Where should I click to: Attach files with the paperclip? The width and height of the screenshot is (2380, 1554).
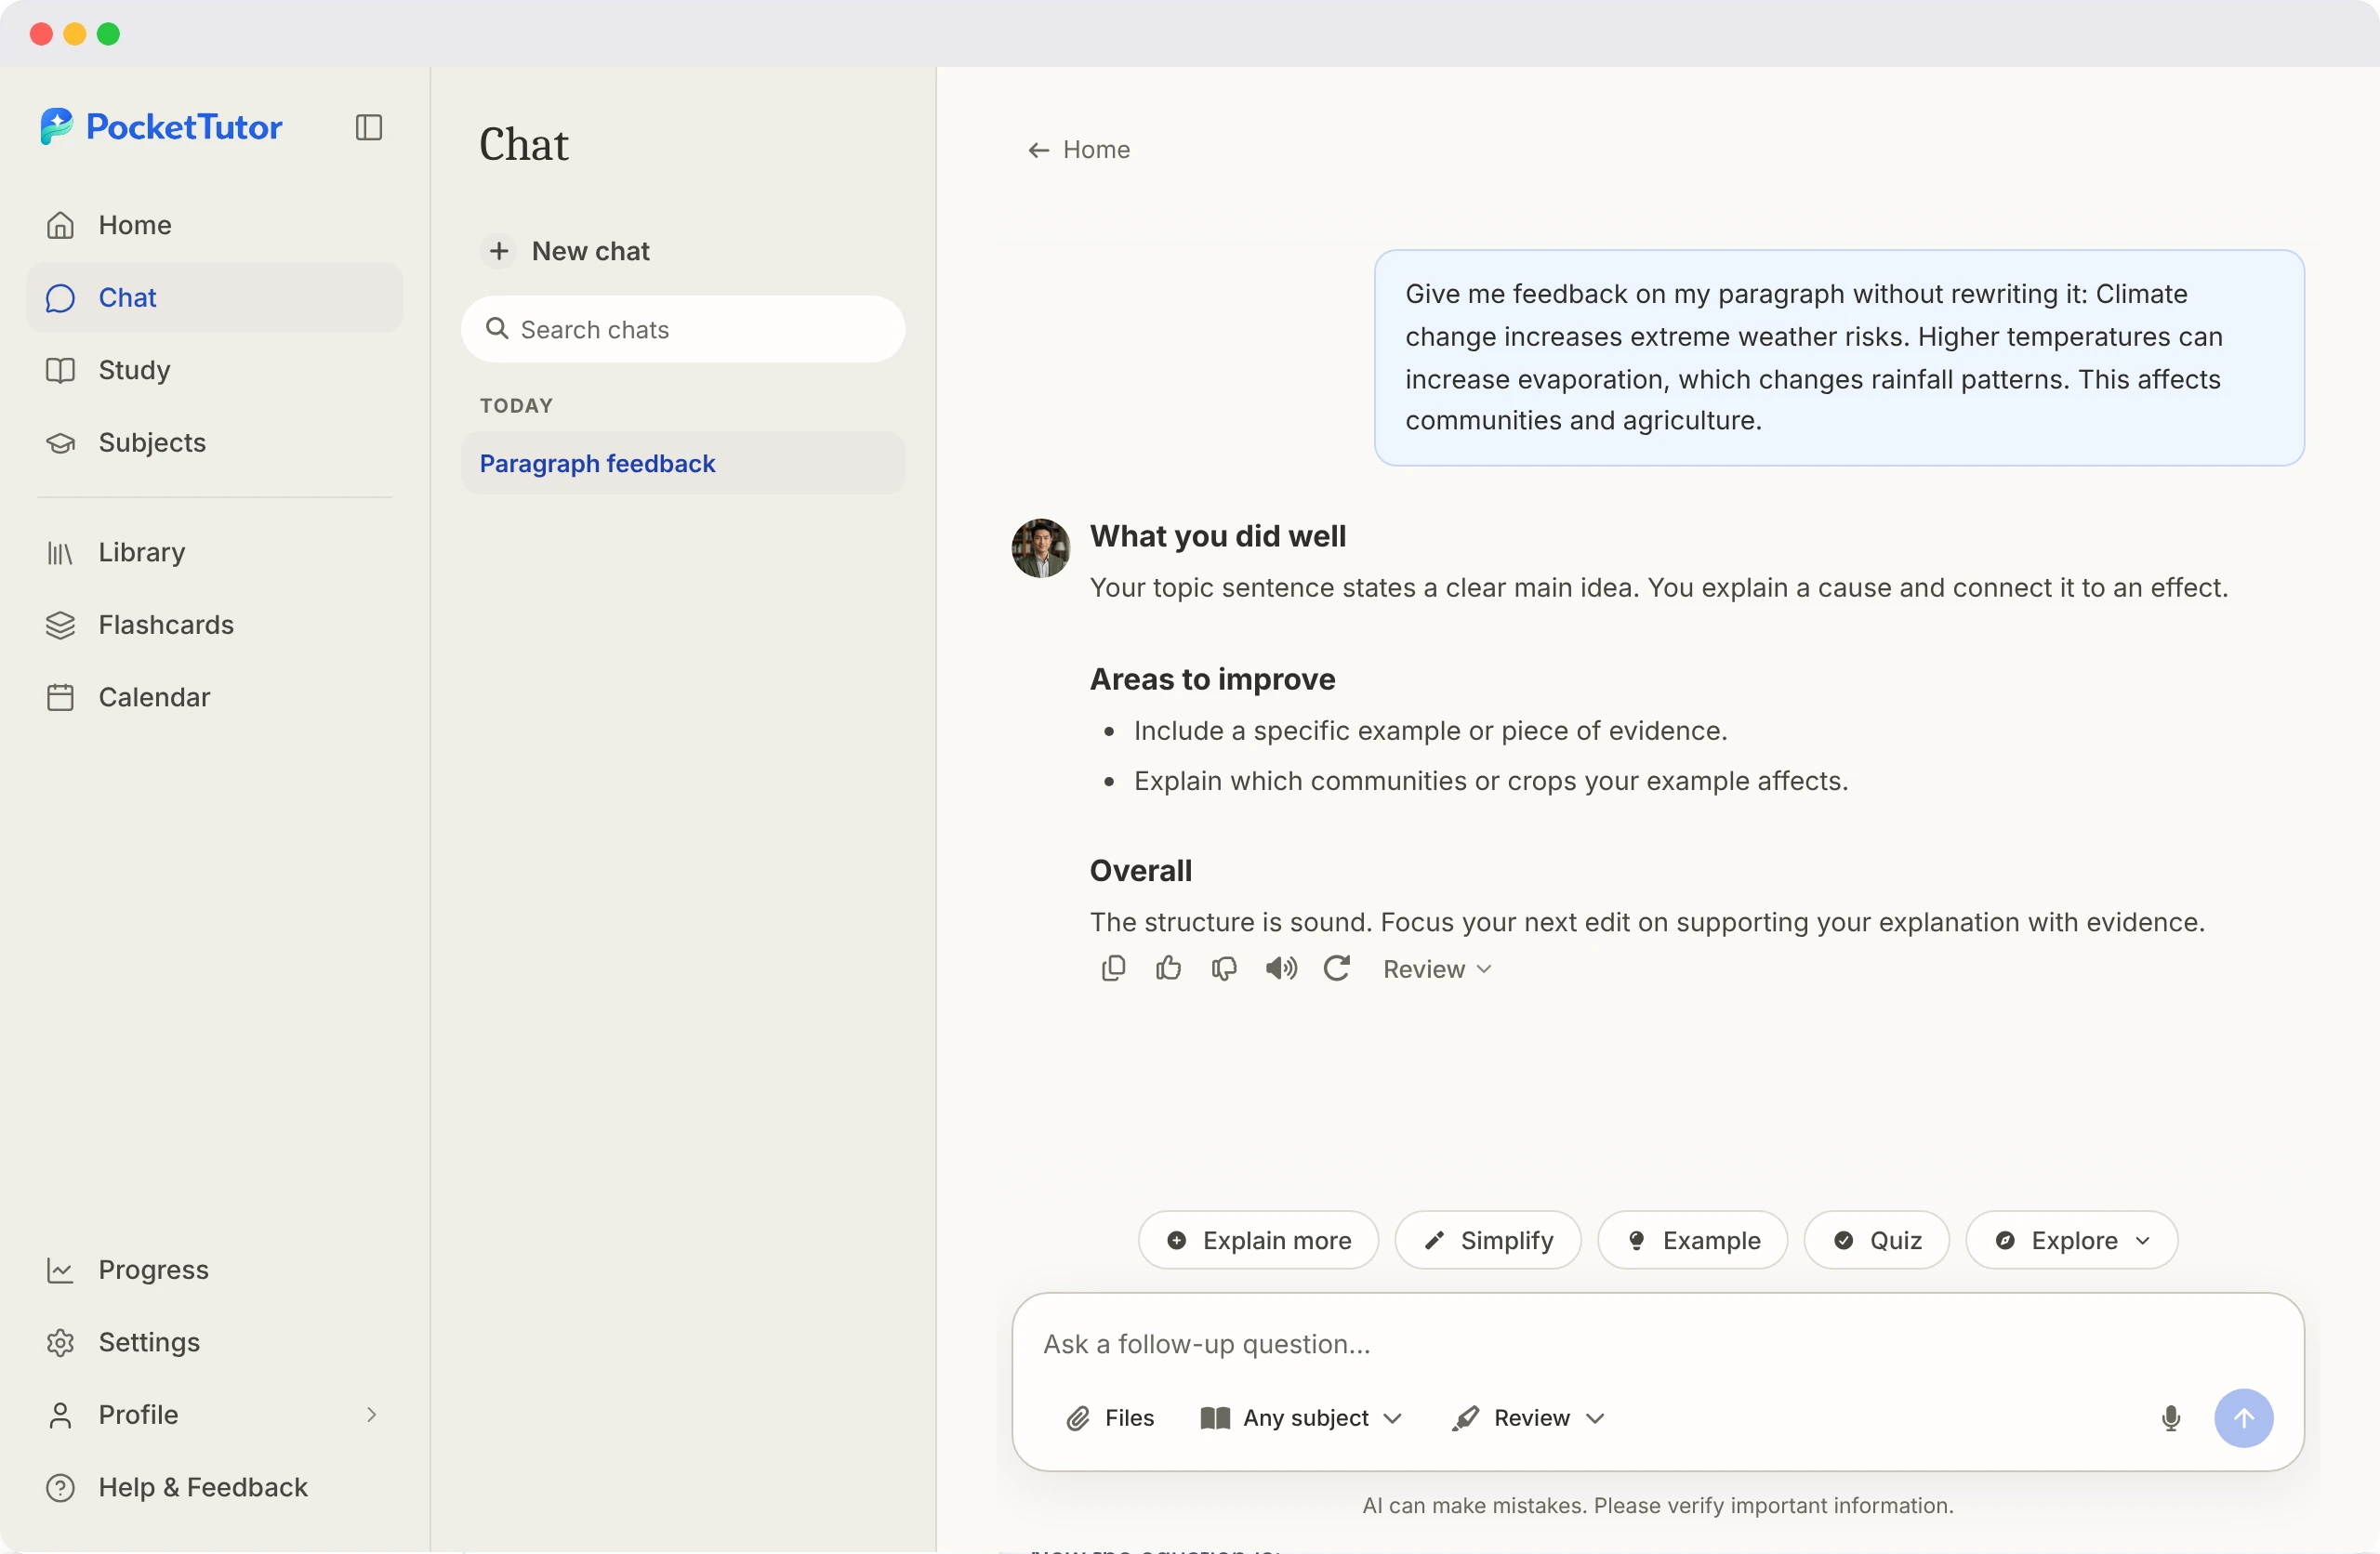click(x=1109, y=1418)
